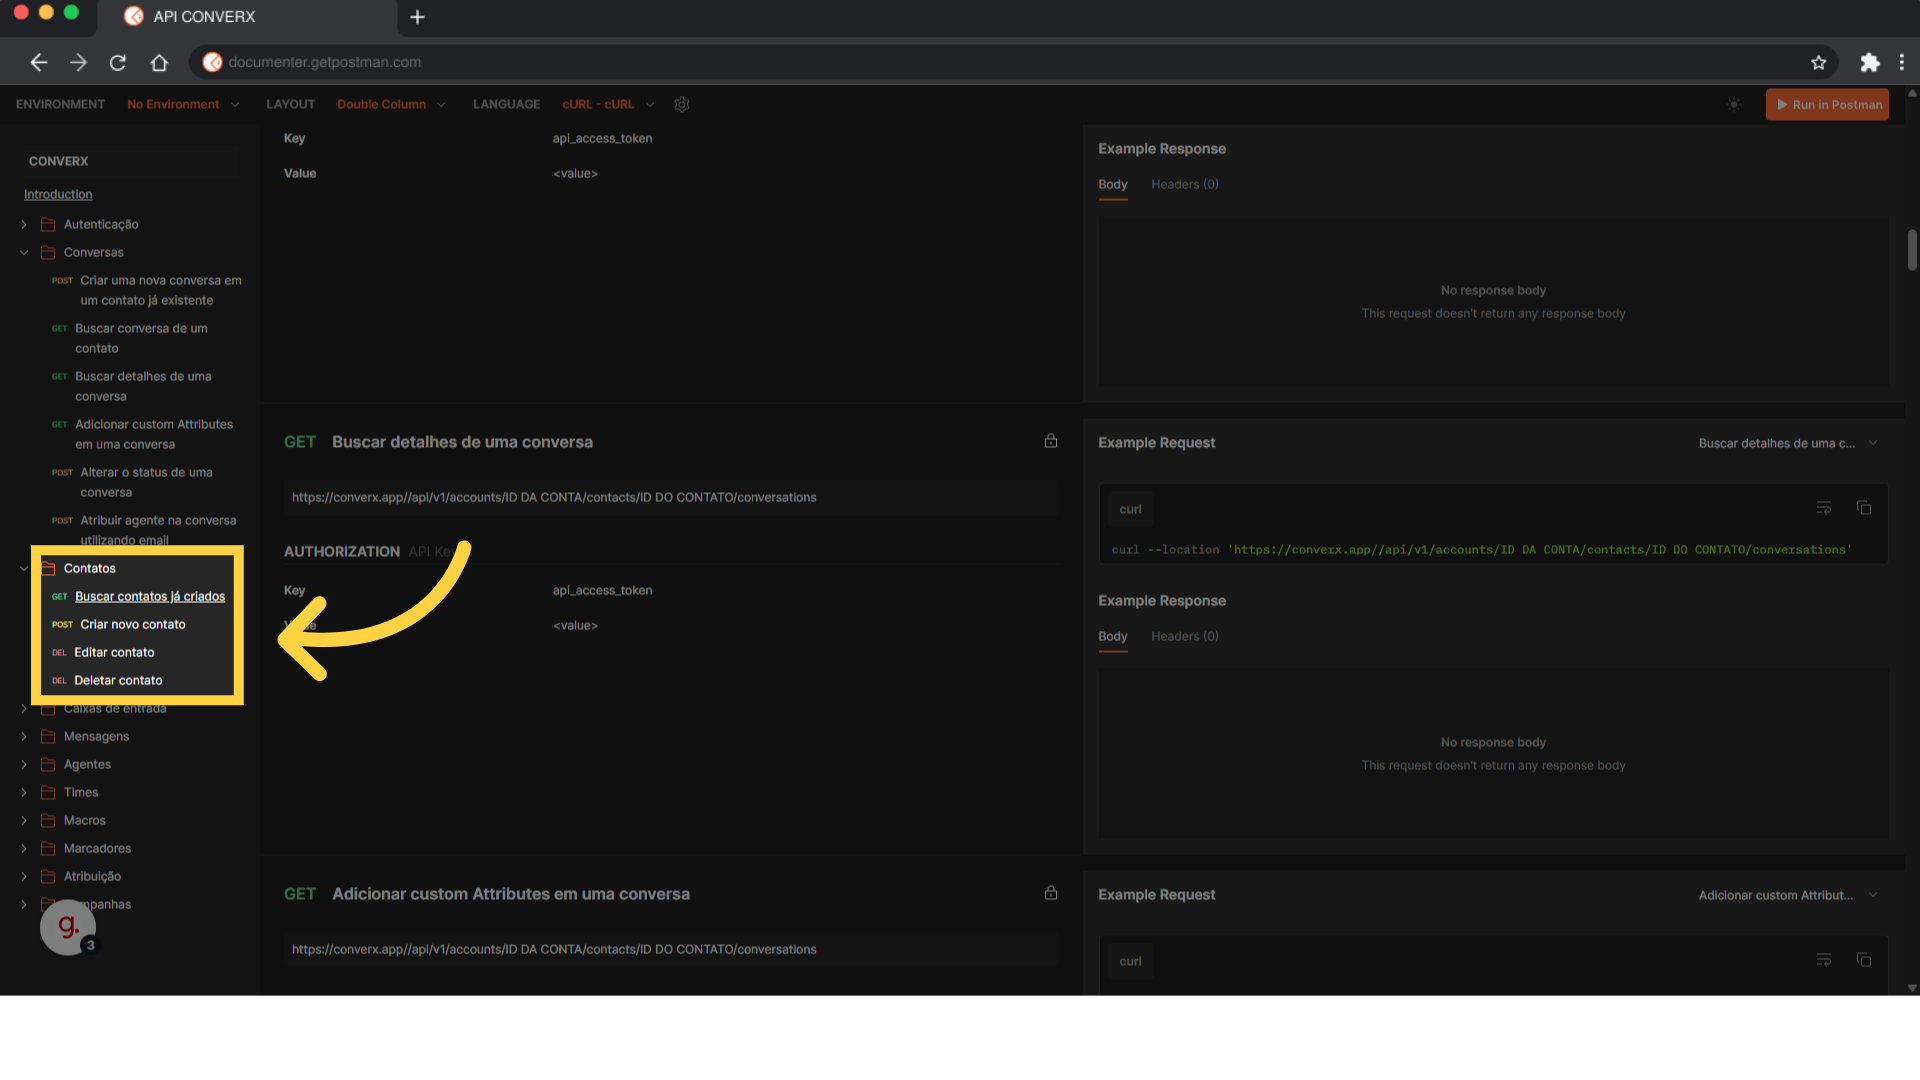The height and width of the screenshot is (1080, 1920).
Task: Click the Mensagens folder icon
Action: (48, 736)
